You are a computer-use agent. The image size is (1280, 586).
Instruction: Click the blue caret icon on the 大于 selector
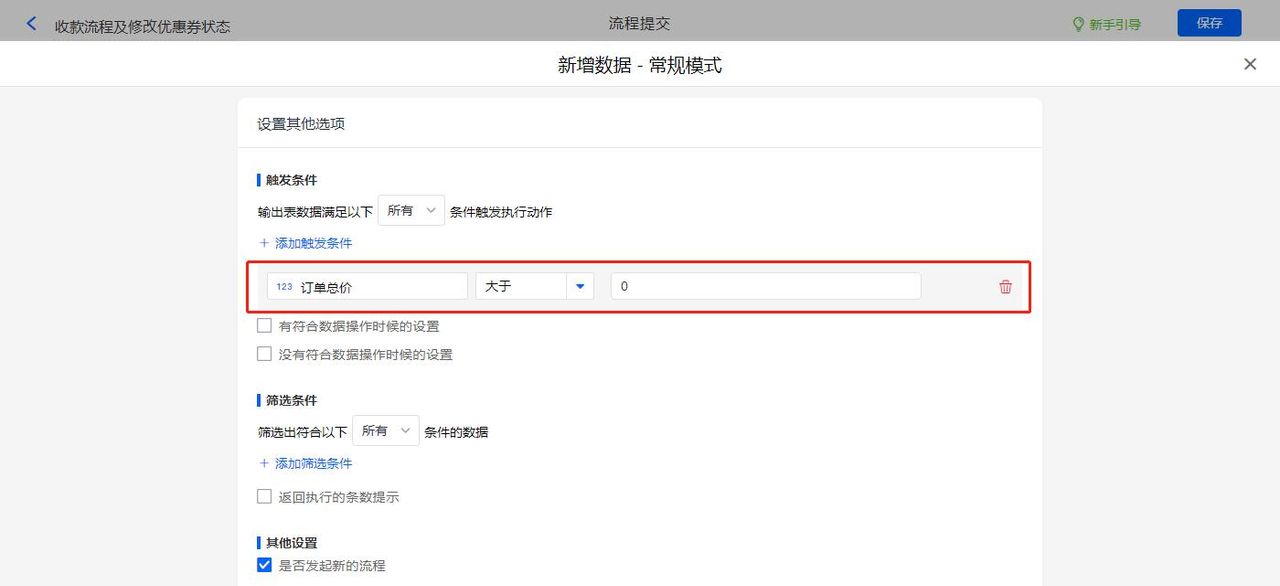pos(580,286)
